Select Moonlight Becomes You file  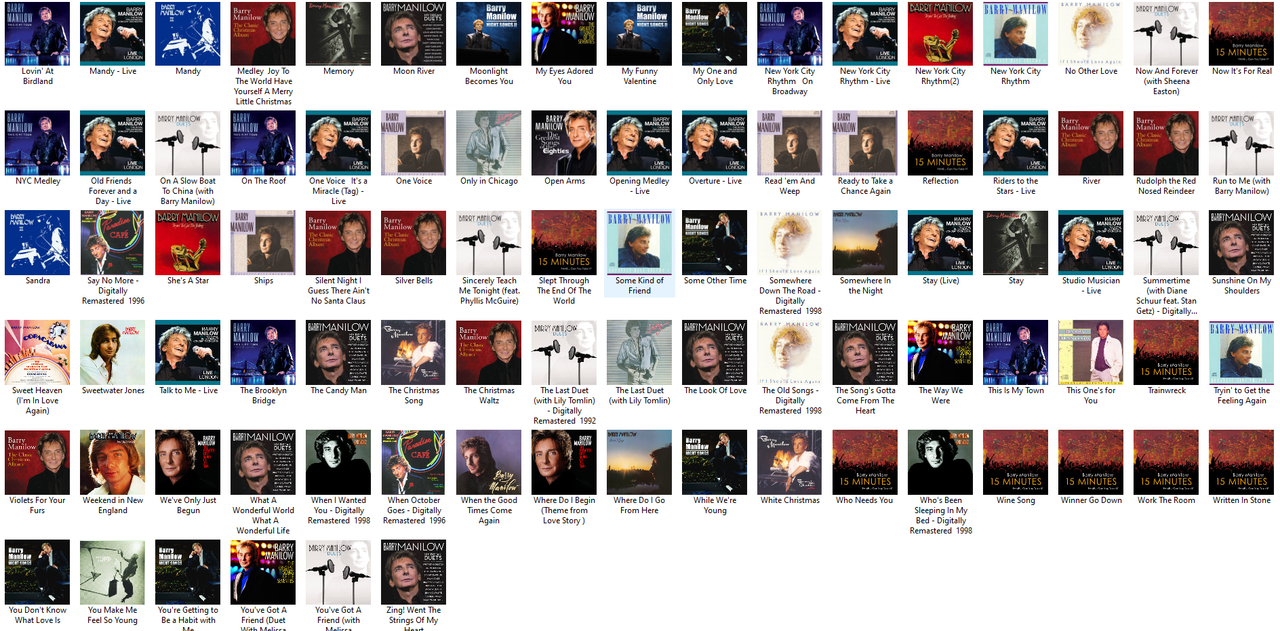[x=489, y=34]
